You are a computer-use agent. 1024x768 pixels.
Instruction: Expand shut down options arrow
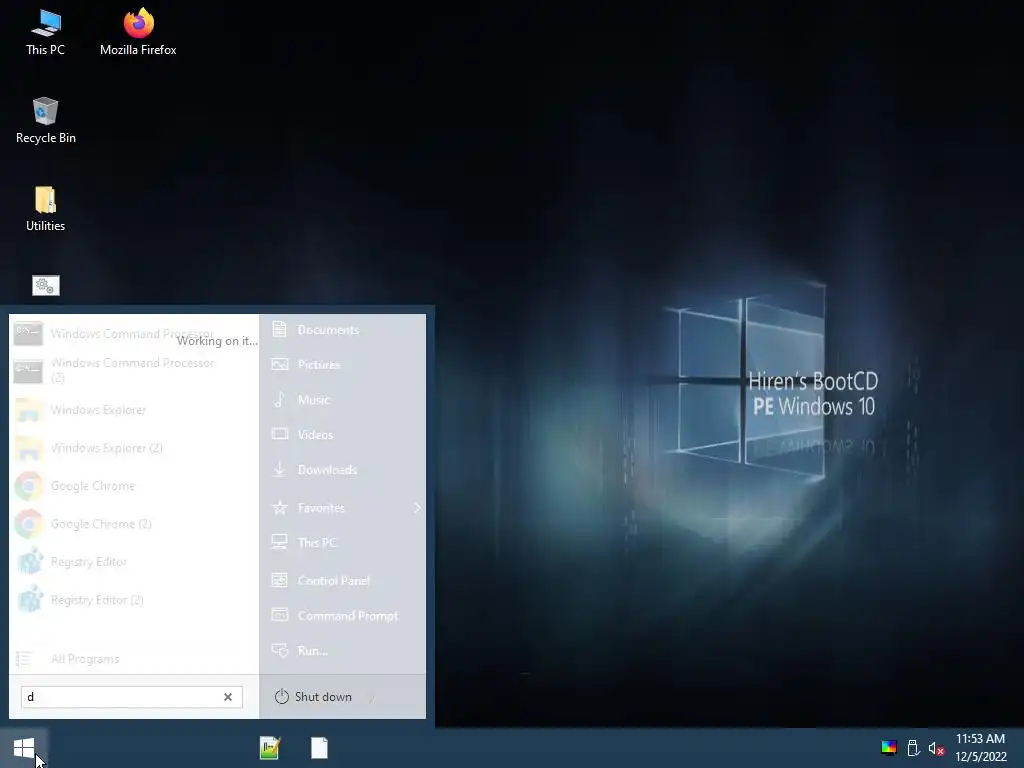372,697
